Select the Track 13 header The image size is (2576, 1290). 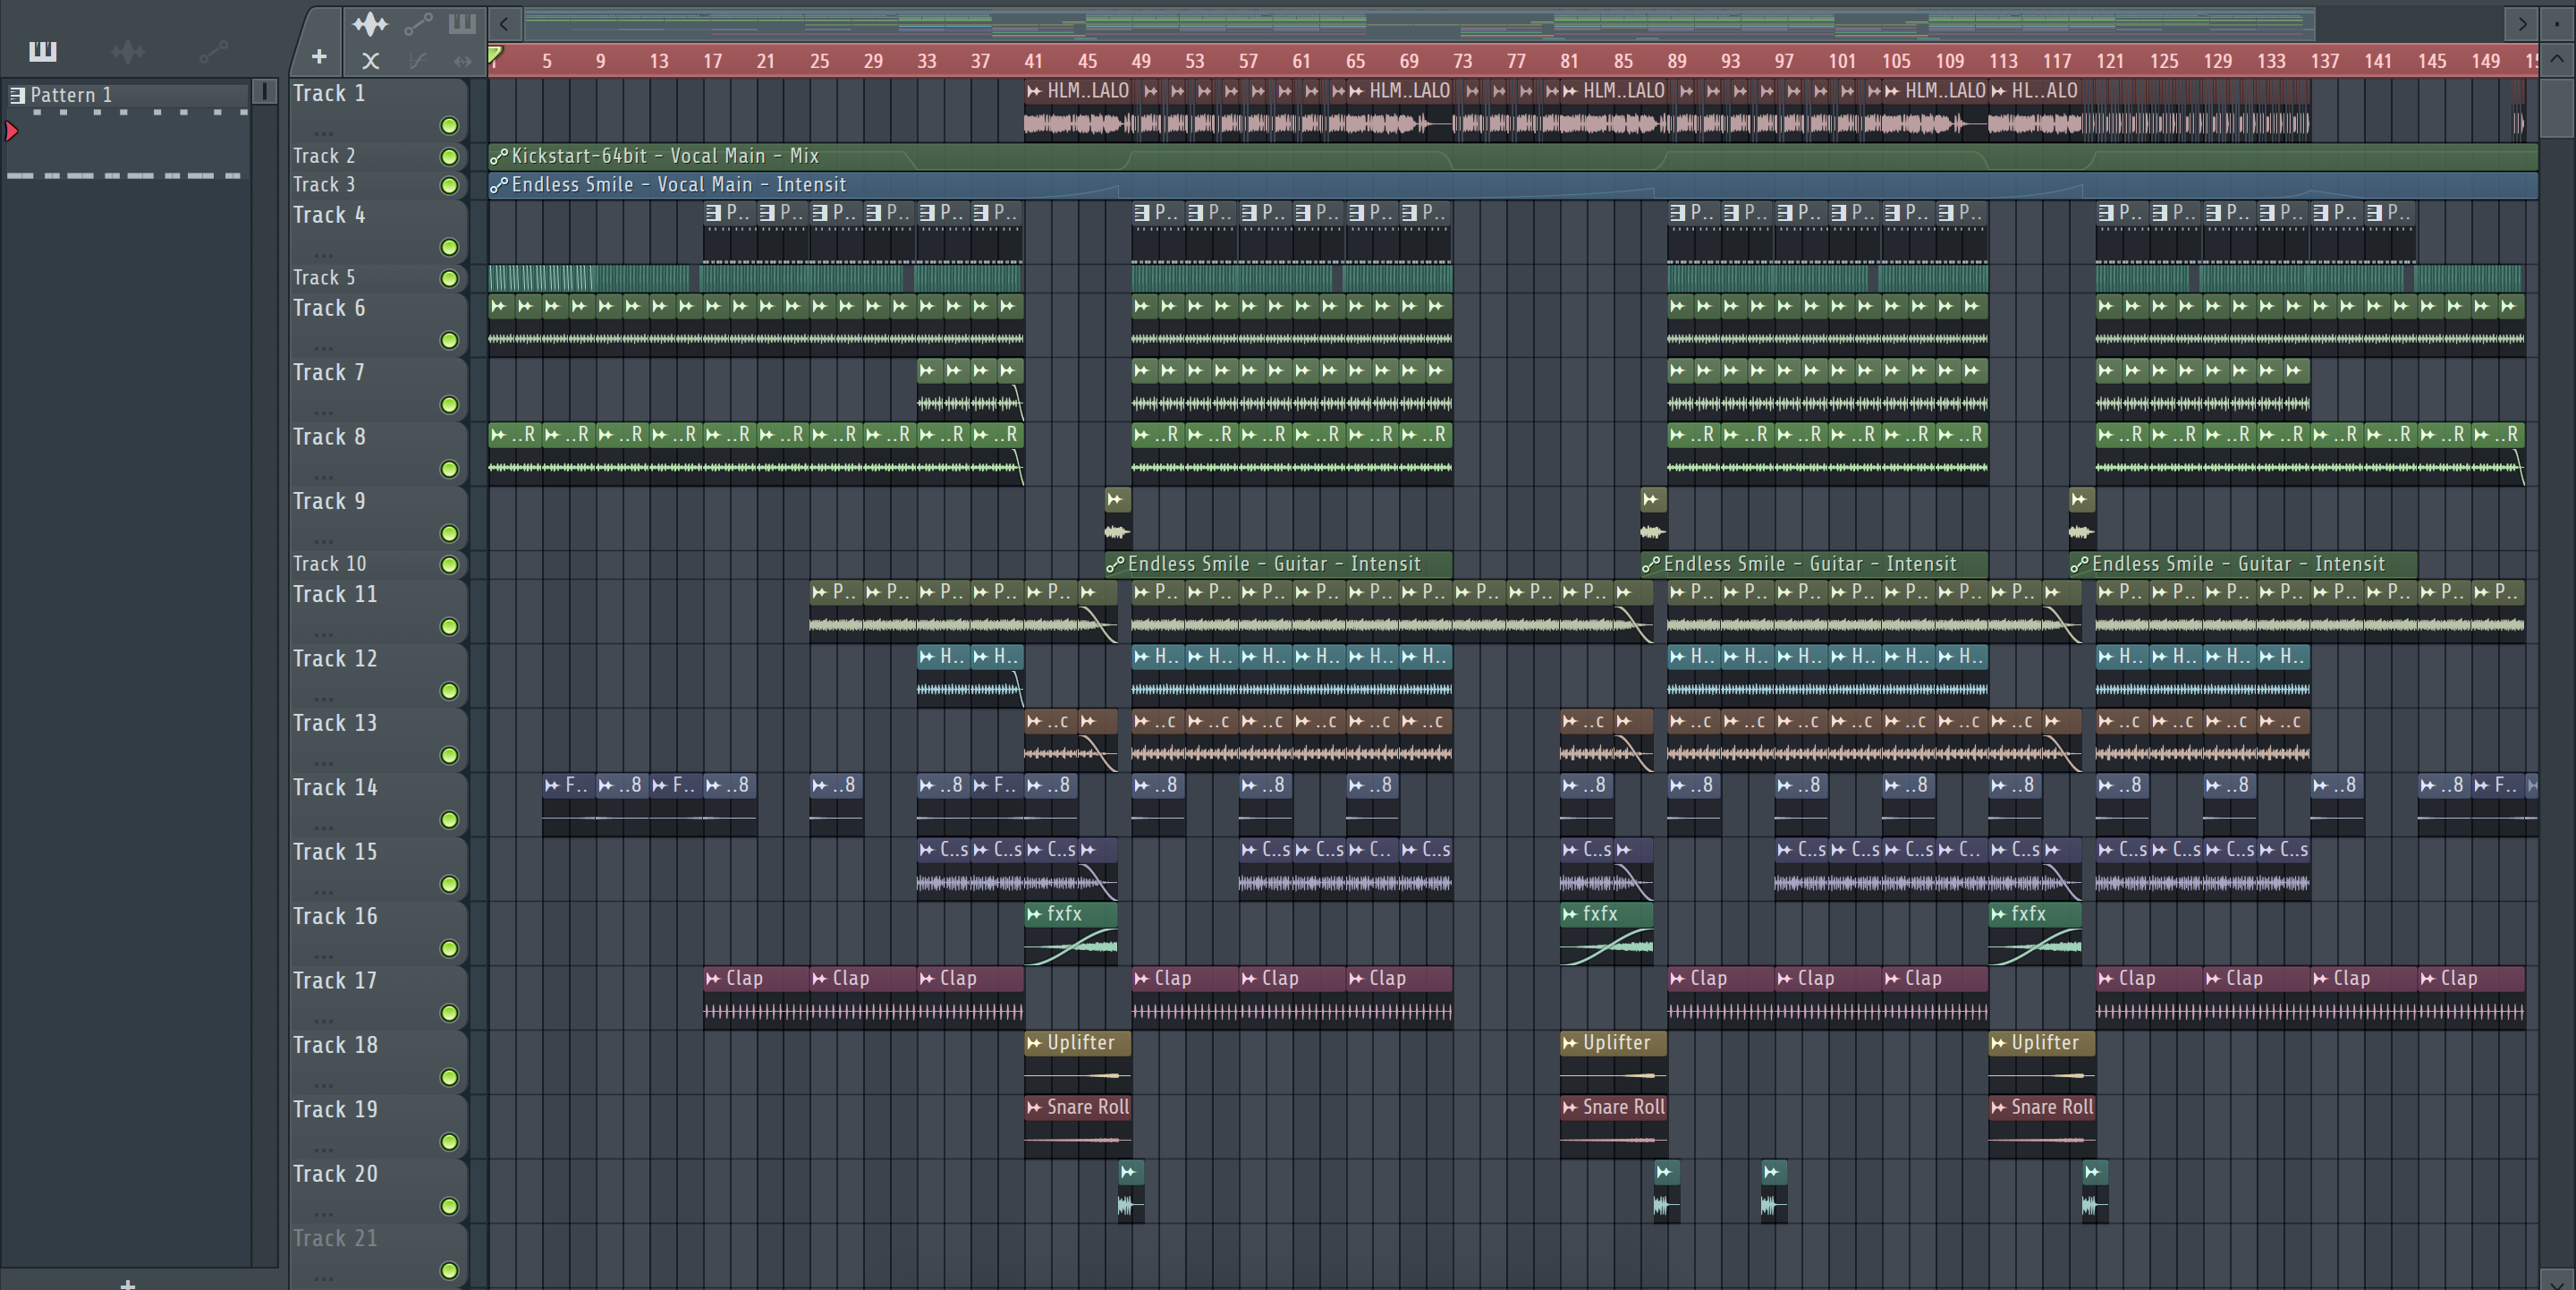click(378, 739)
